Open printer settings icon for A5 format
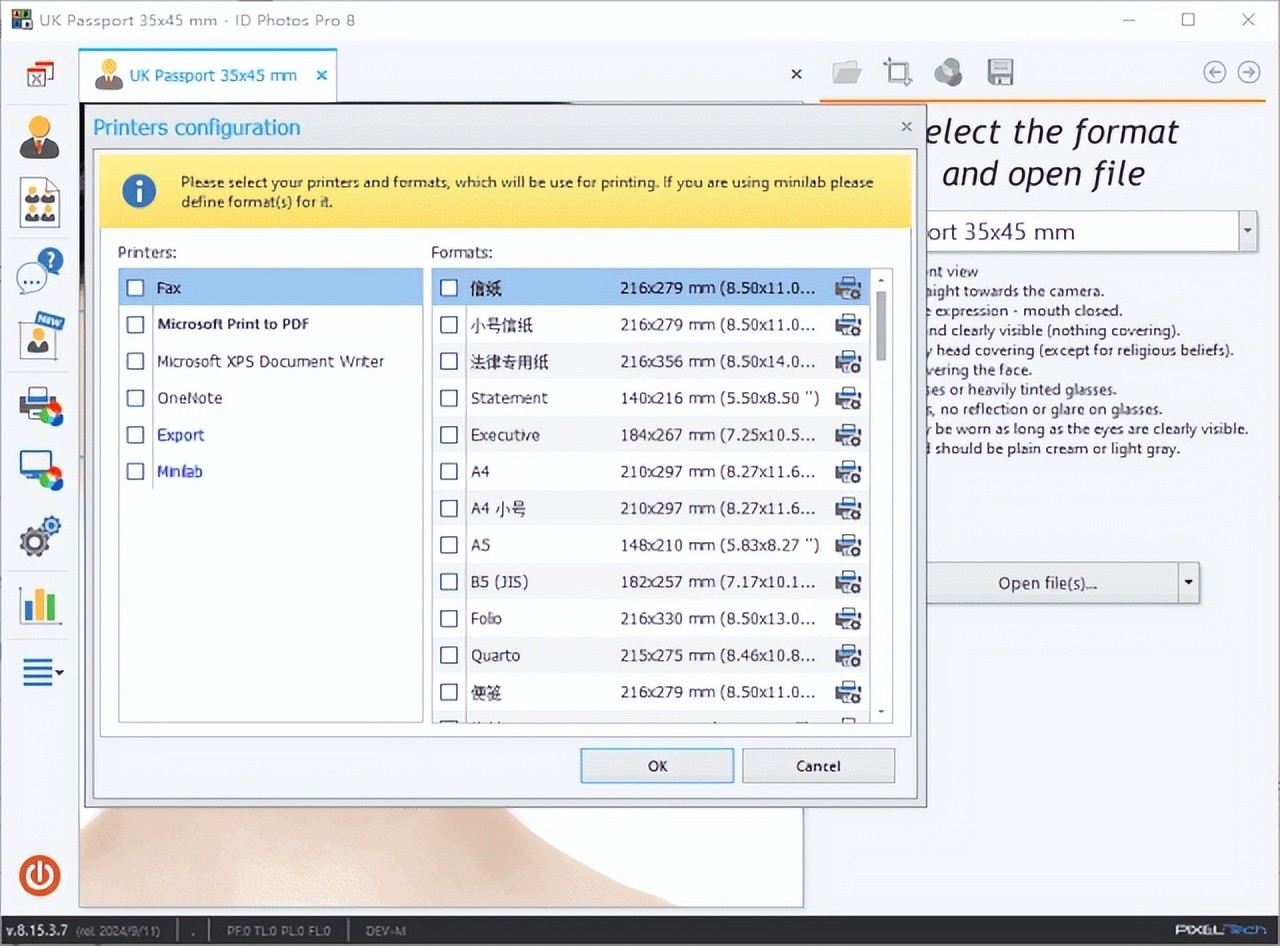The image size is (1280, 946). coord(848,545)
